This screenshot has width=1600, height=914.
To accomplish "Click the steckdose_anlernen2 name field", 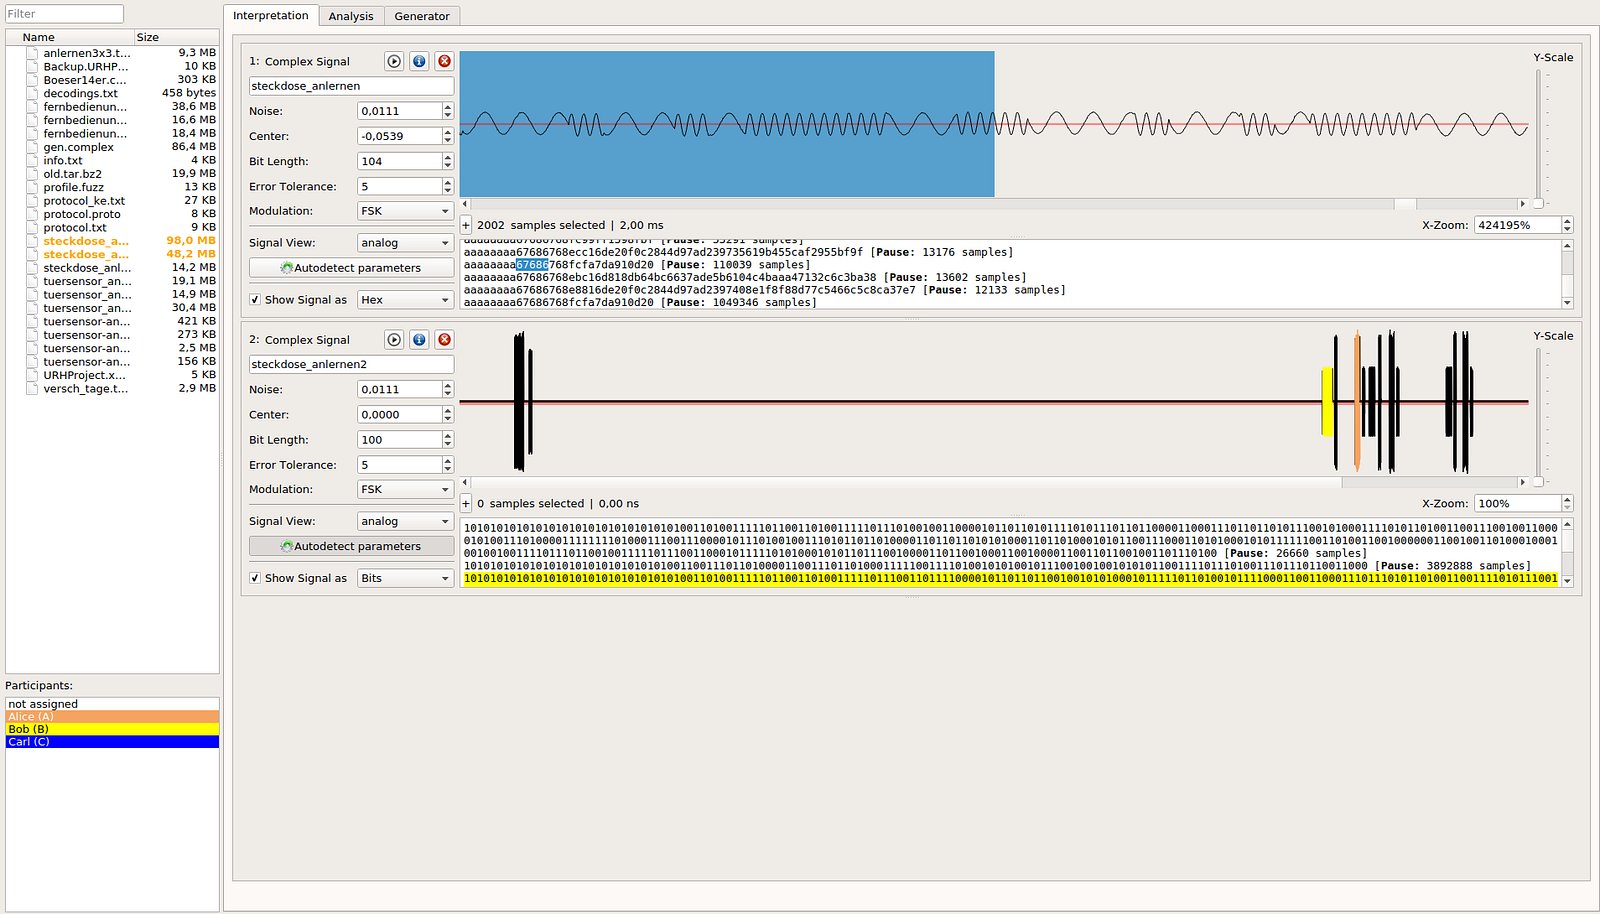I will pyautogui.click(x=351, y=364).
